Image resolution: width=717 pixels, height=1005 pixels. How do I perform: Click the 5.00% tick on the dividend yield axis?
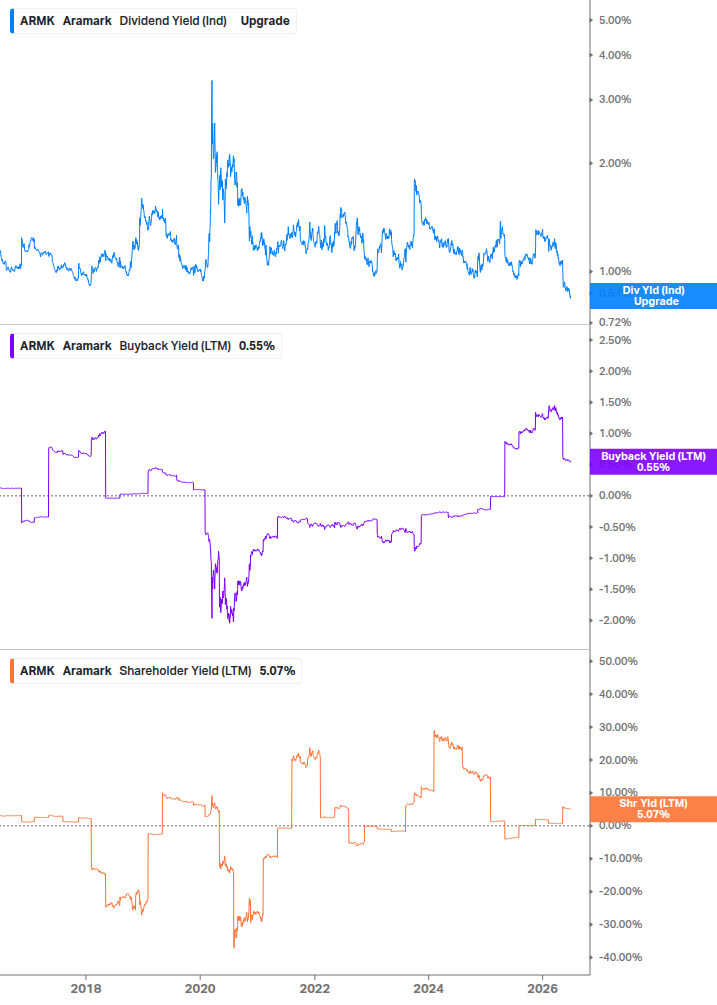click(614, 21)
